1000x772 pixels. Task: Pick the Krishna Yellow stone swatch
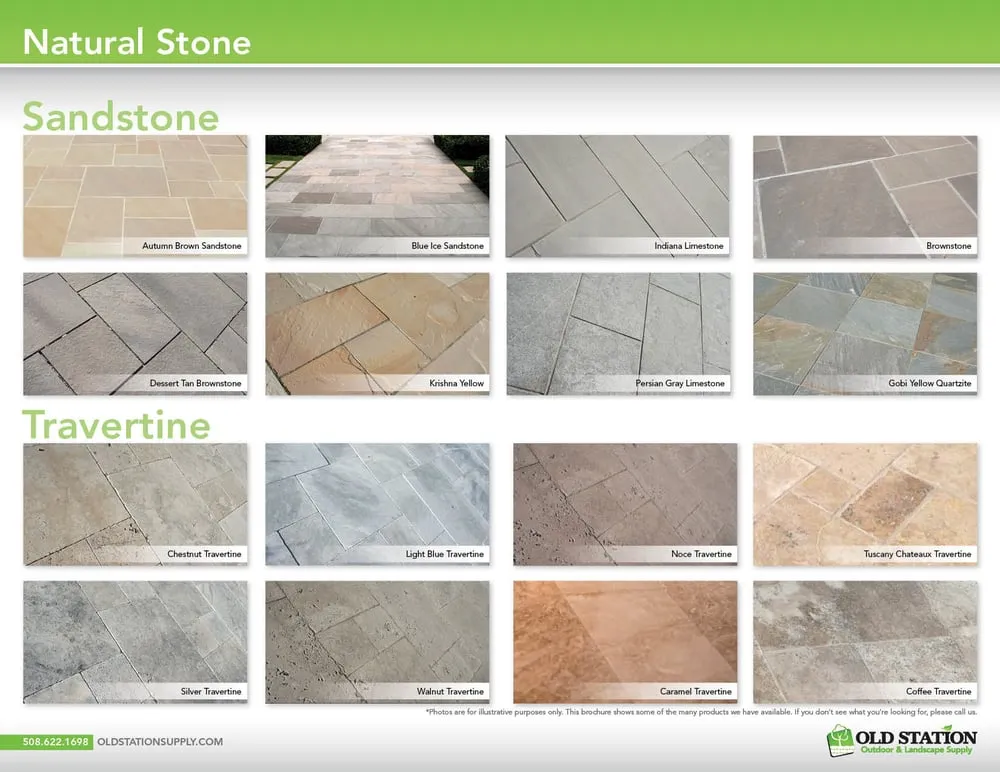[377, 333]
